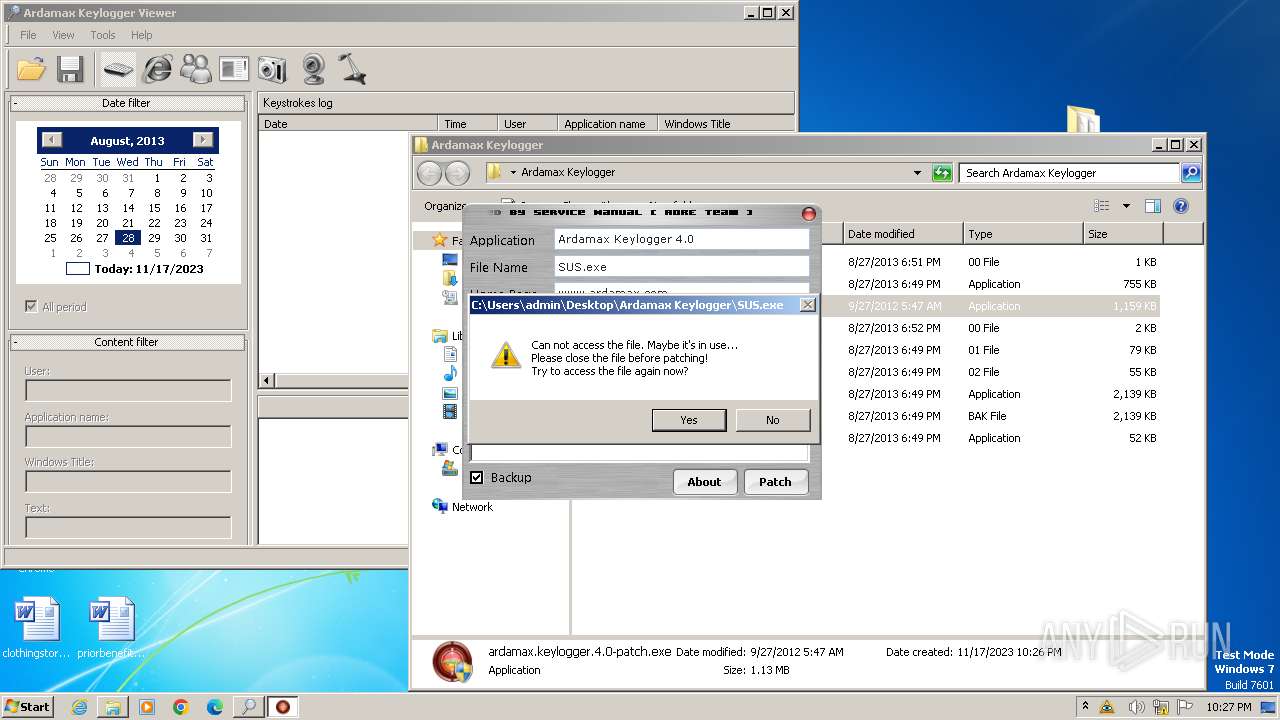This screenshot has width=1280, height=720.
Task: Open the address bar history dropdown
Action: click(x=917, y=173)
